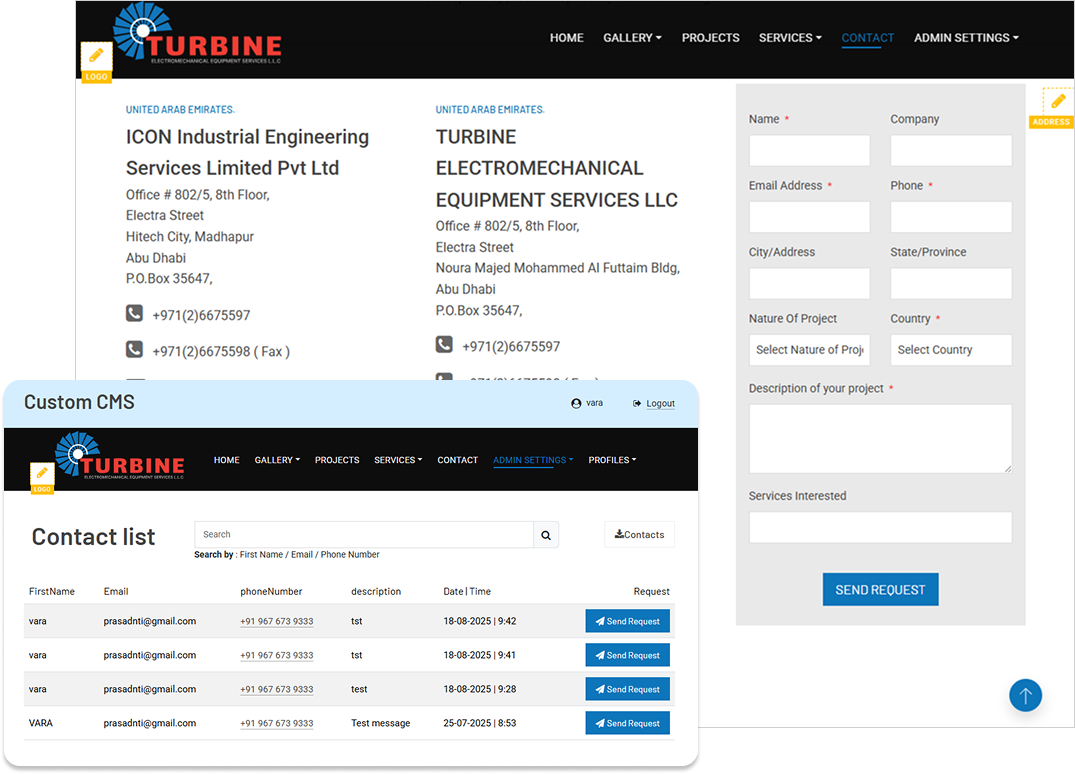Expand GALLERY menu in Custom CMS navigation

277,460
